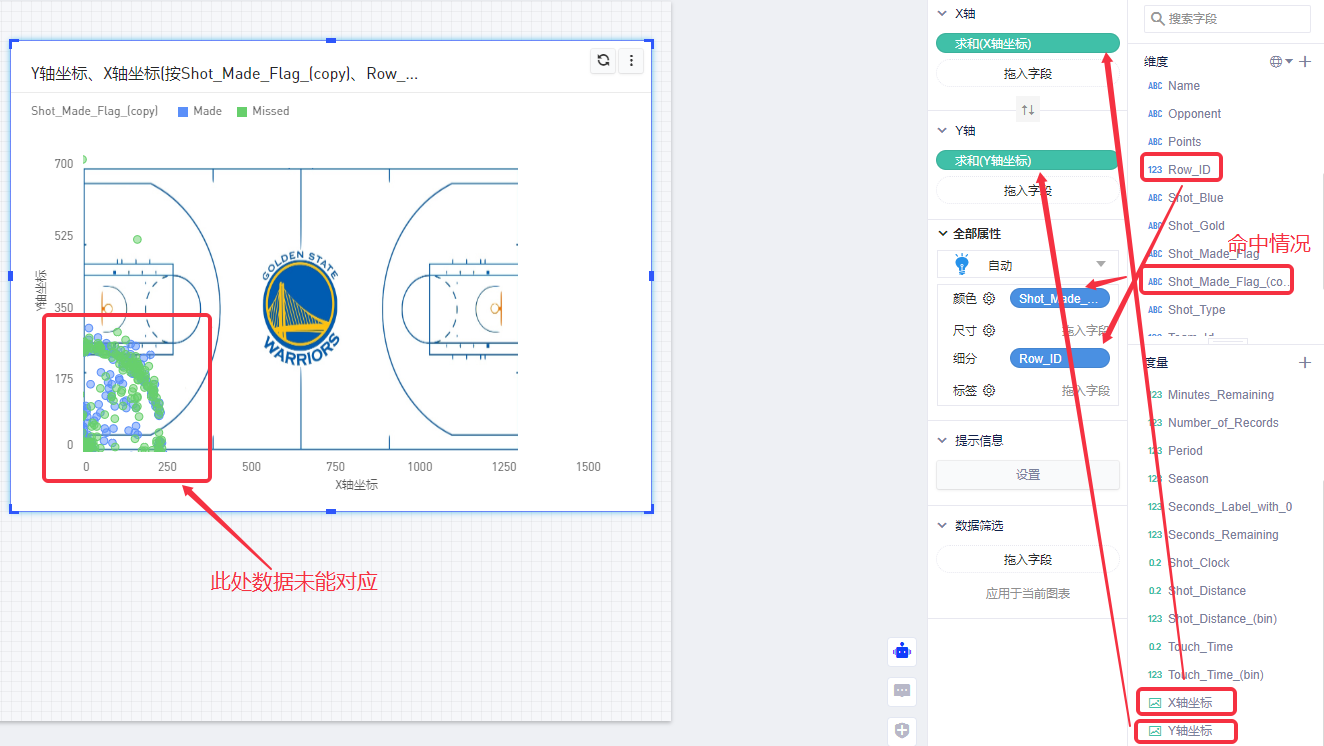Open the 尺寸 gear settings
Screen dimensions: 1324x746
(x=989, y=331)
